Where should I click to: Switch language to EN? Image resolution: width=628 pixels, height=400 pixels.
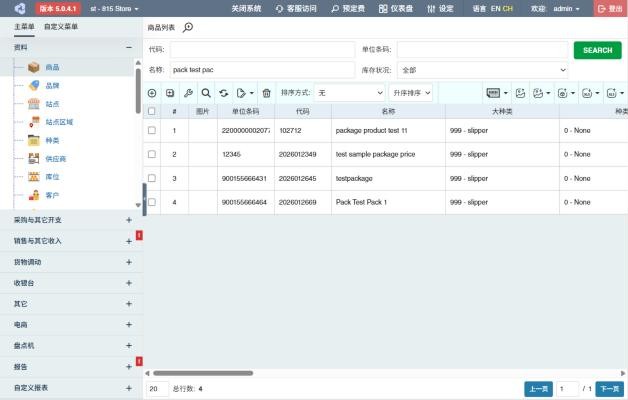[495, 8]
